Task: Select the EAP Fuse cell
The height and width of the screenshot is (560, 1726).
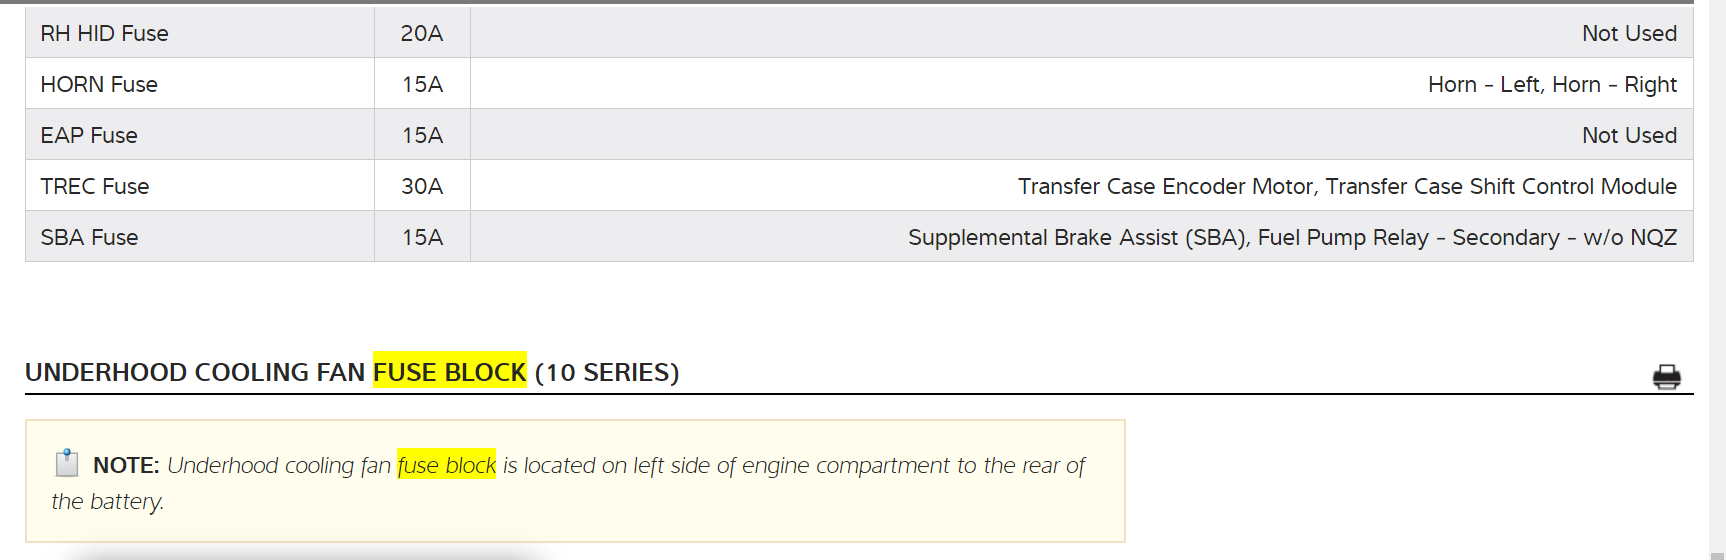Action: pyautogui.click(x=89, y=135)
